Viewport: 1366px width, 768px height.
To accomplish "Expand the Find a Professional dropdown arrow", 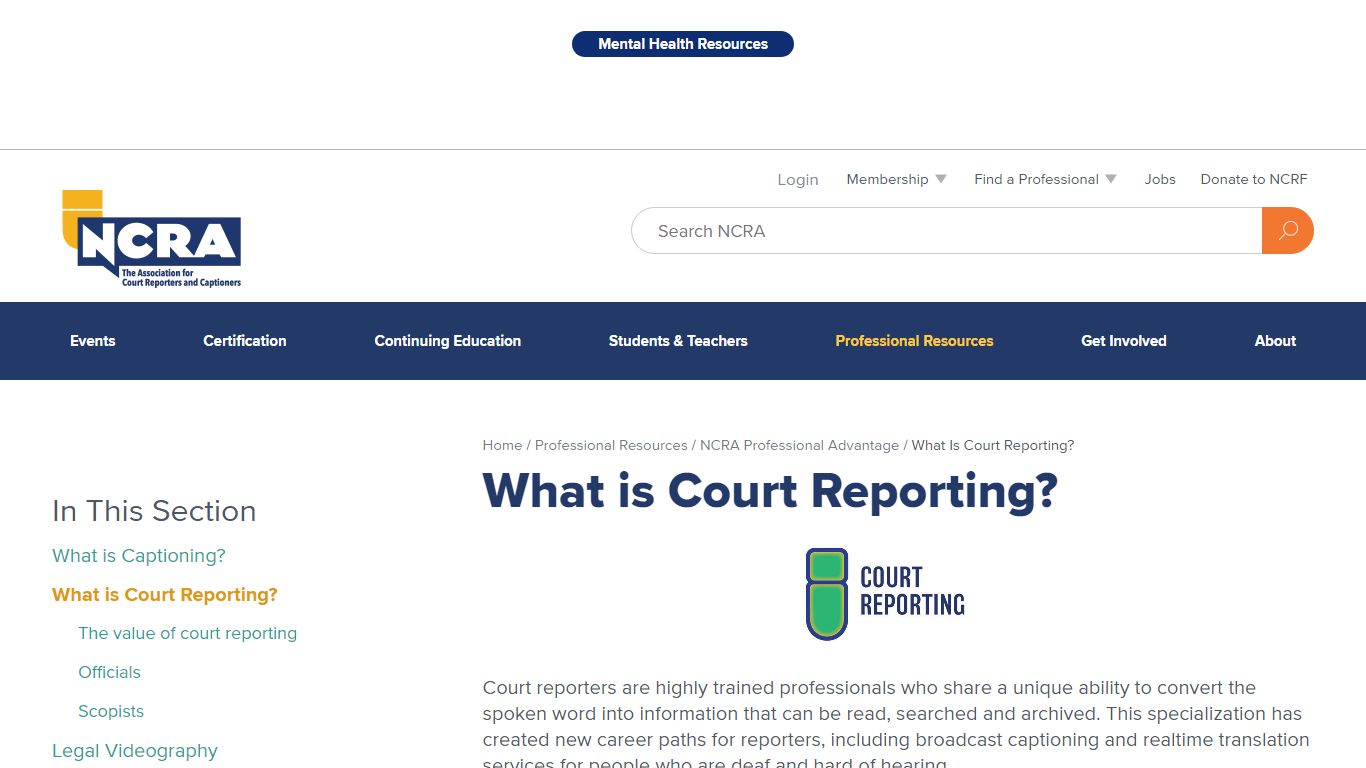I will 1111,179.
